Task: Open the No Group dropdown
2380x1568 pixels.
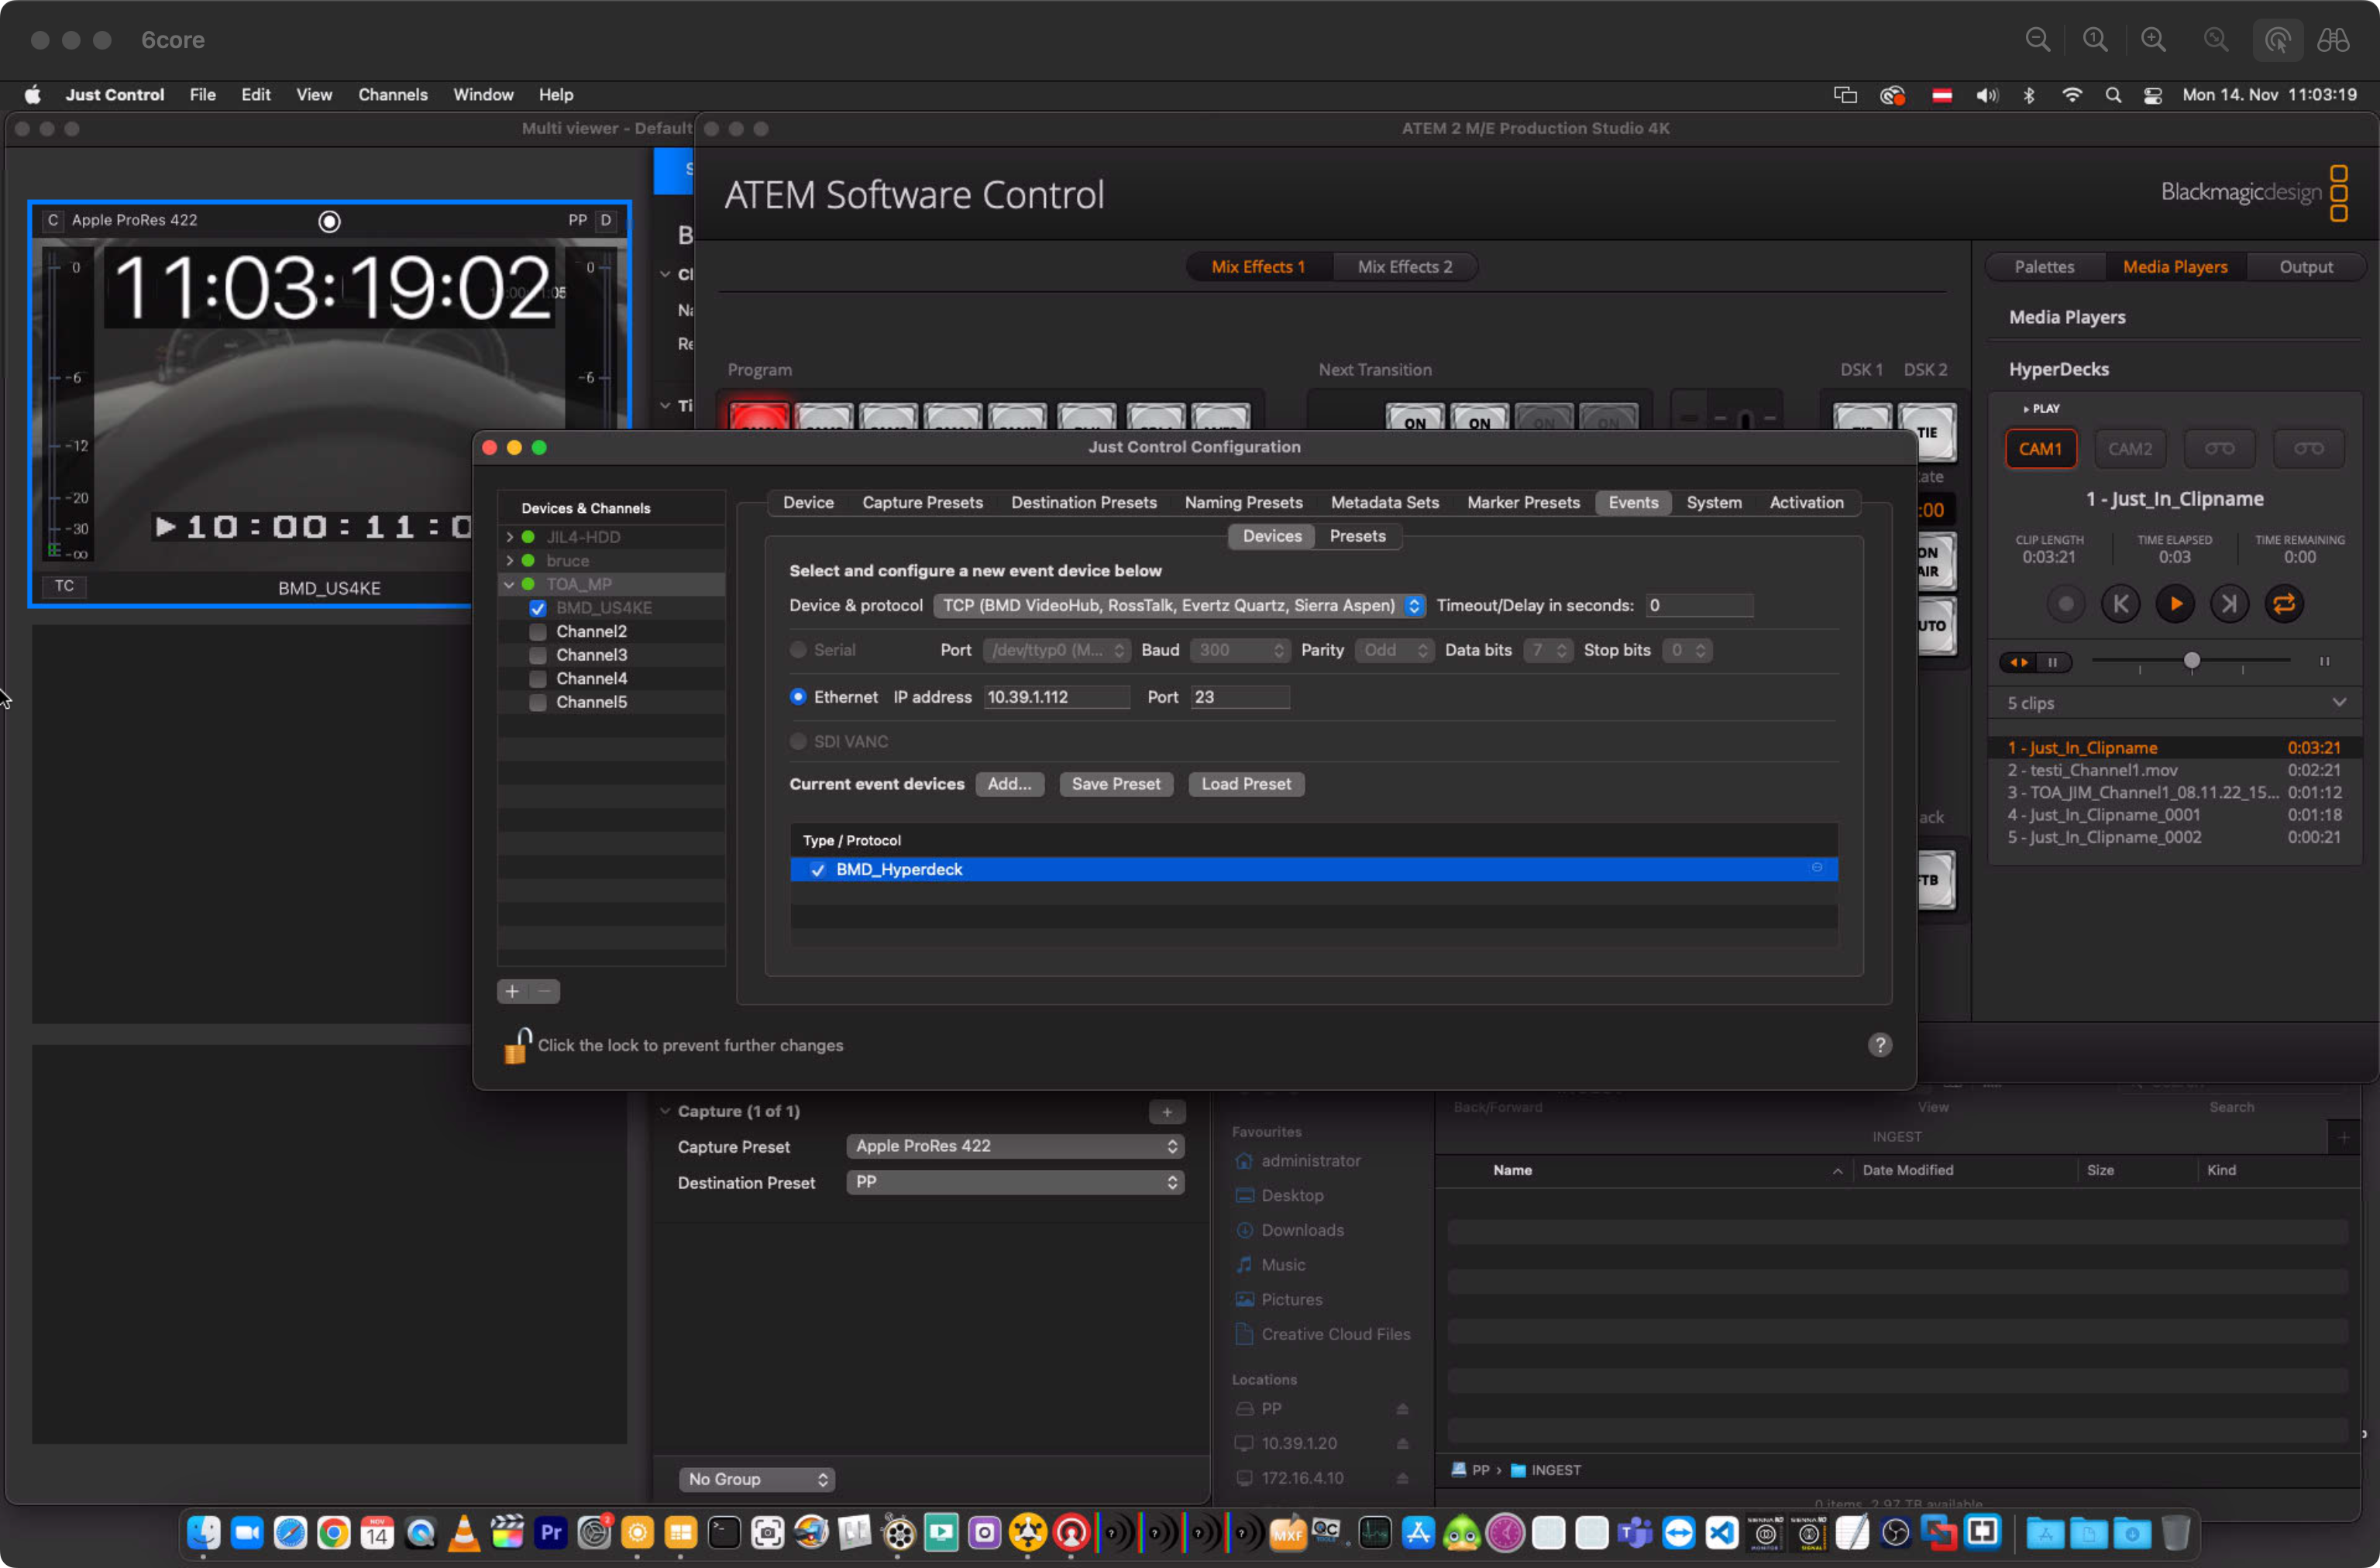Action: click(x=757, y=1479)
